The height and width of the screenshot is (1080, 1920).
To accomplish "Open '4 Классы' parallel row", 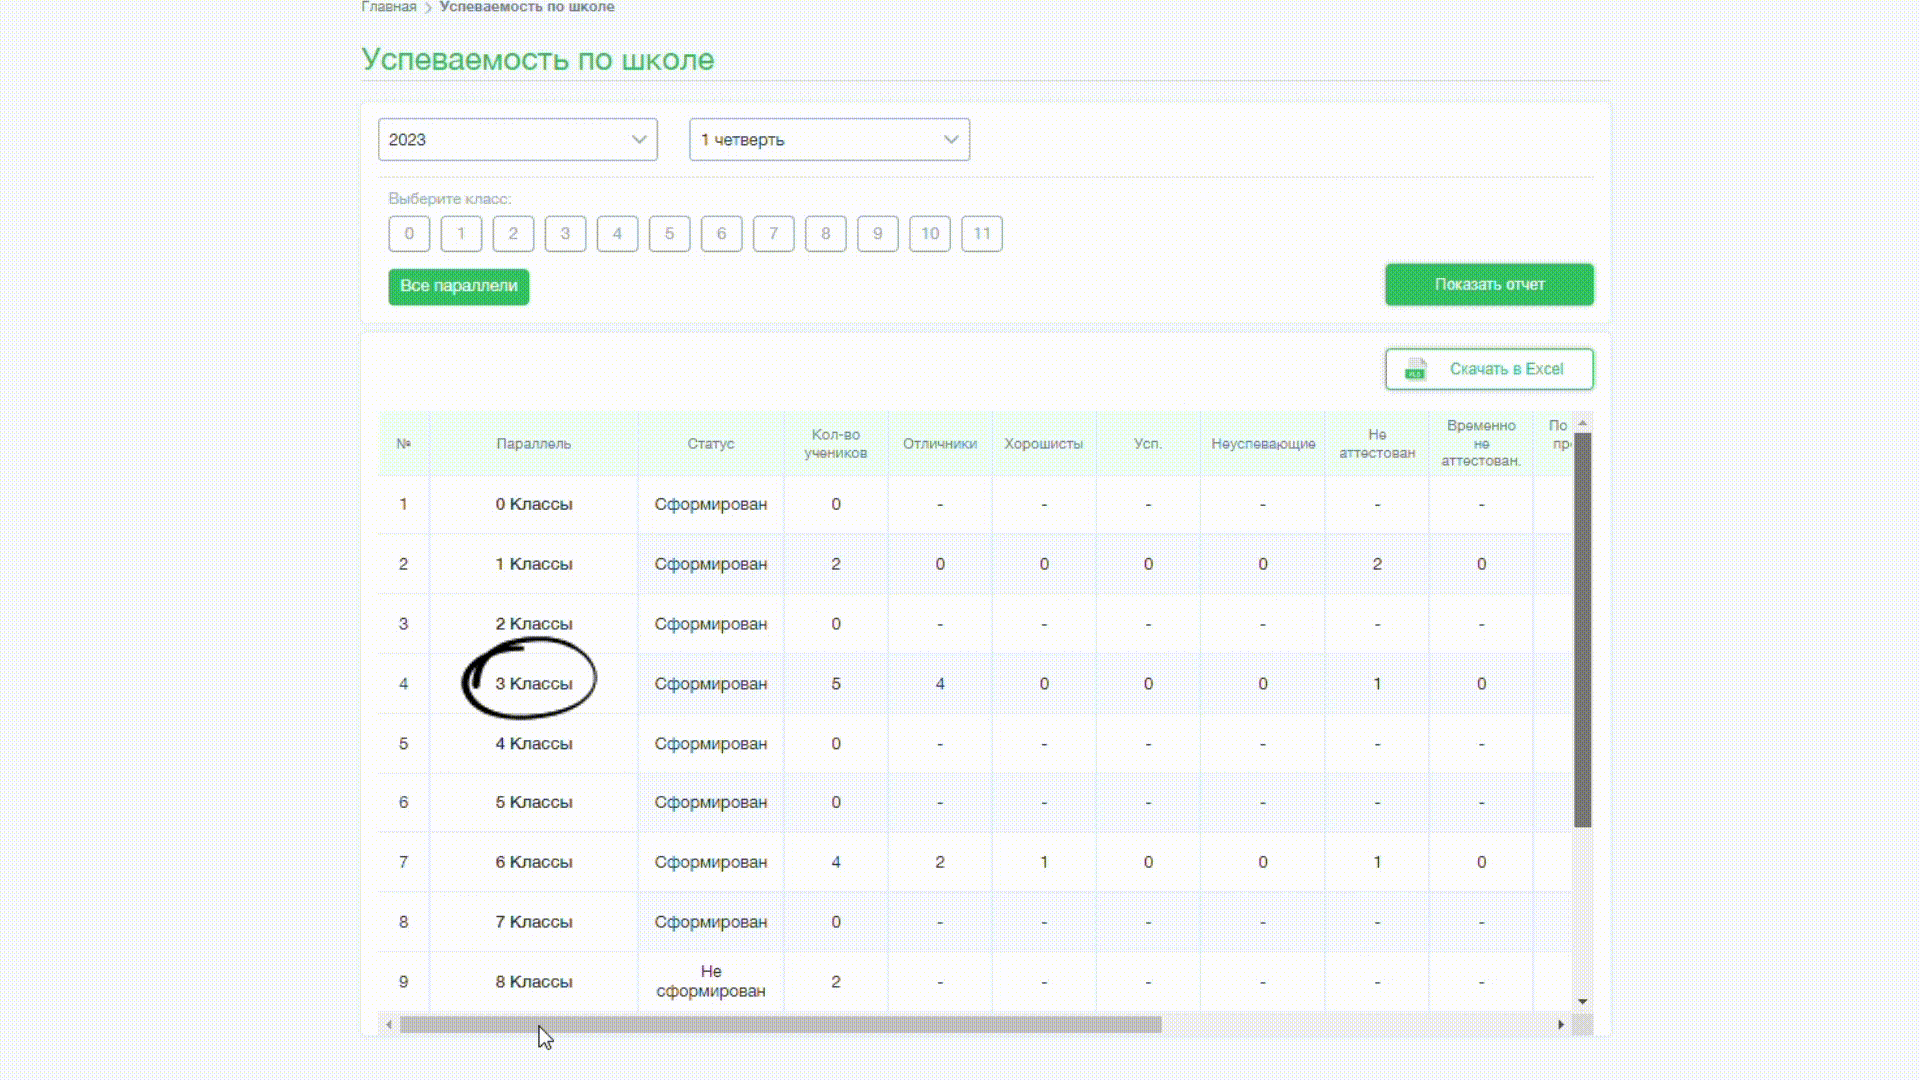I will [534, 744].
